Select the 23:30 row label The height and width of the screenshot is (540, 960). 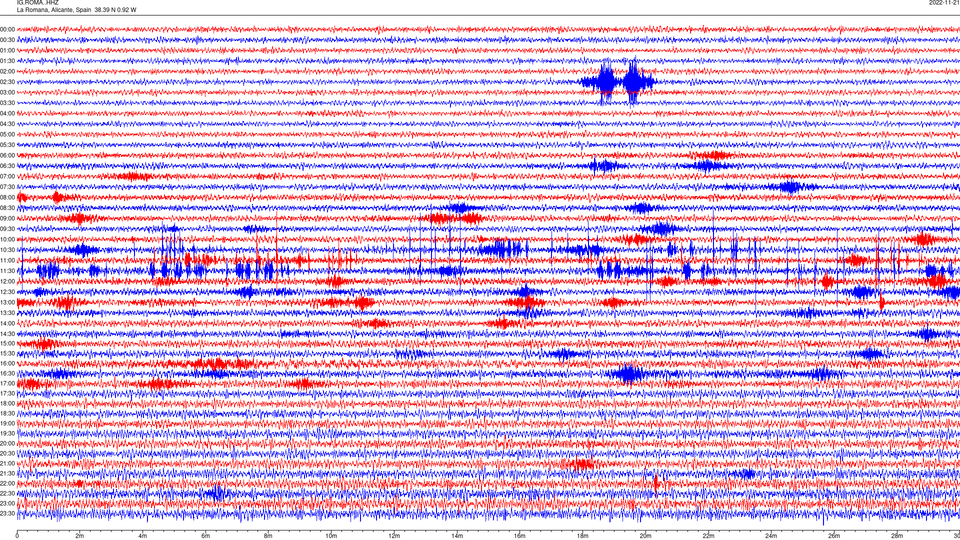[x=7, y=513]
